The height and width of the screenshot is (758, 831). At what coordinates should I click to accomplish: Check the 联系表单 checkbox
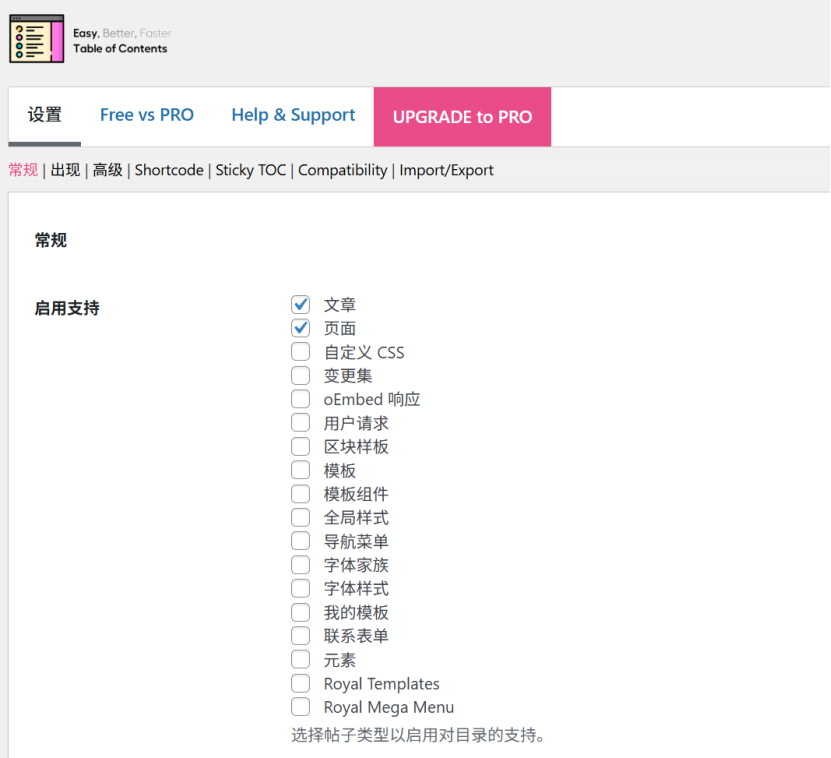[x=300, y=636]
